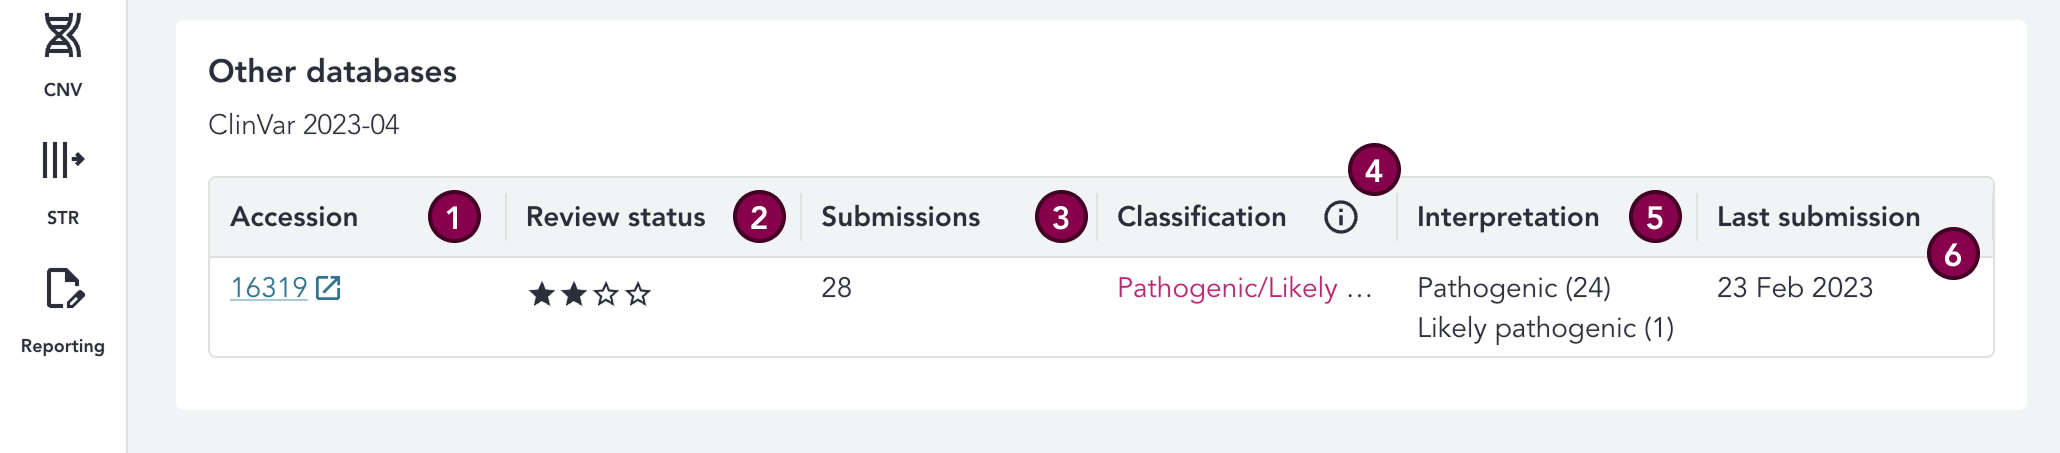Click the review status star rating
Viewport: 2060px width, 453px height.
point(589,294)
